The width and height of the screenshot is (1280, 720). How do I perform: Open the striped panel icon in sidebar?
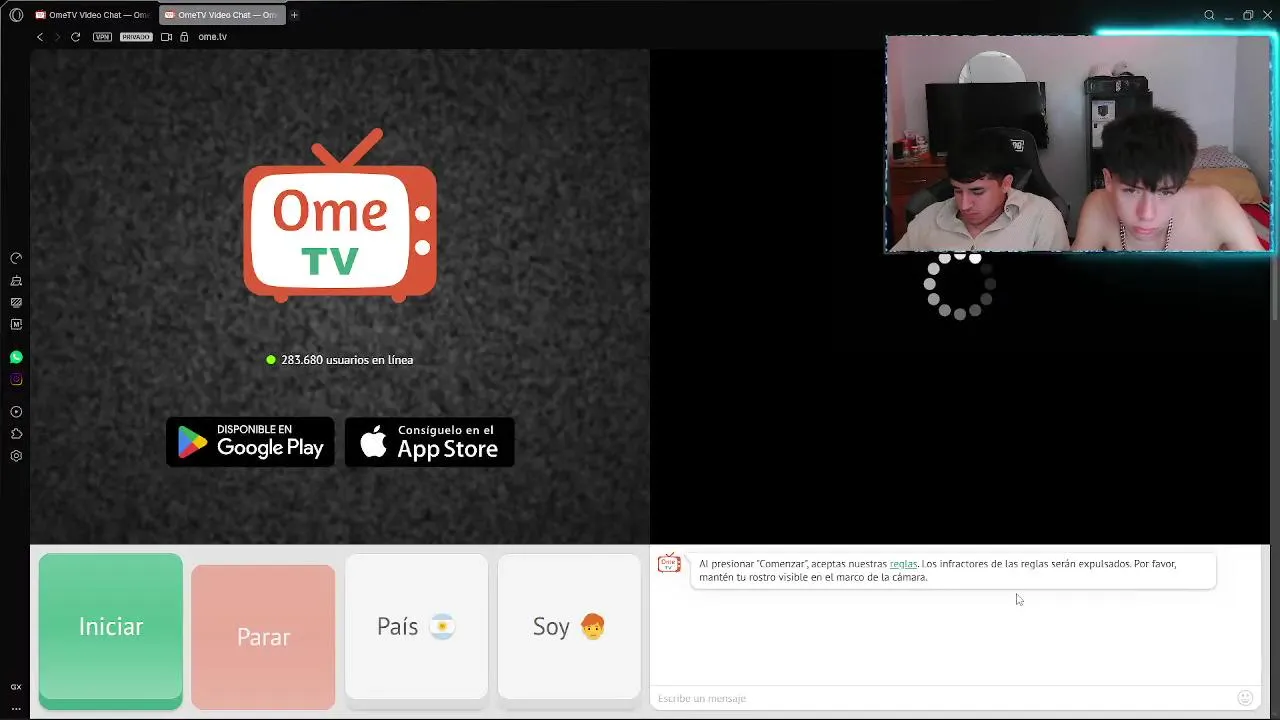(16, 302)
